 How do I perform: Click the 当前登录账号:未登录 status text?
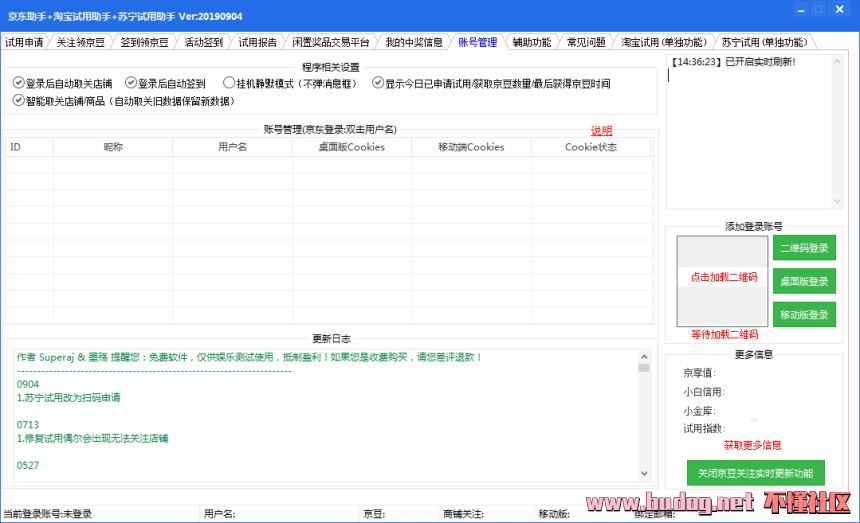pos(48,514)
